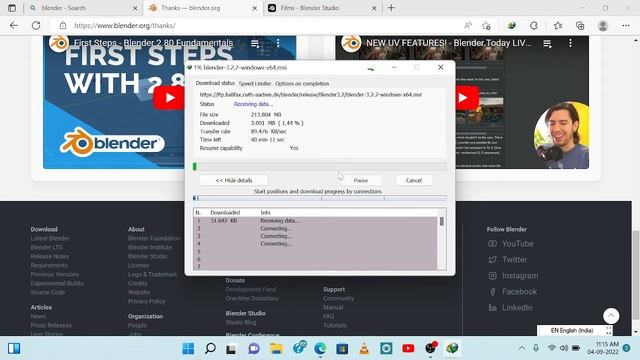Play the First Steps Blender video

[169, 98]
